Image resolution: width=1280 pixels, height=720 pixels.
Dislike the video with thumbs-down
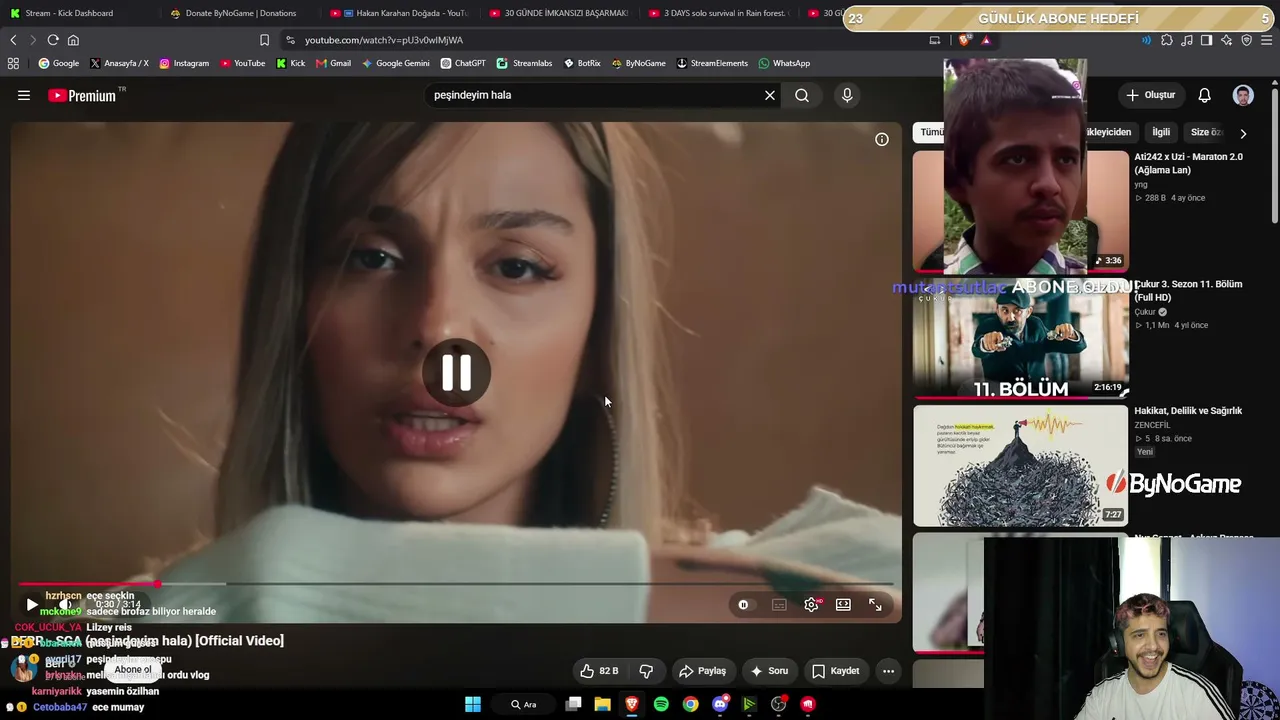(x=646, y=671)
